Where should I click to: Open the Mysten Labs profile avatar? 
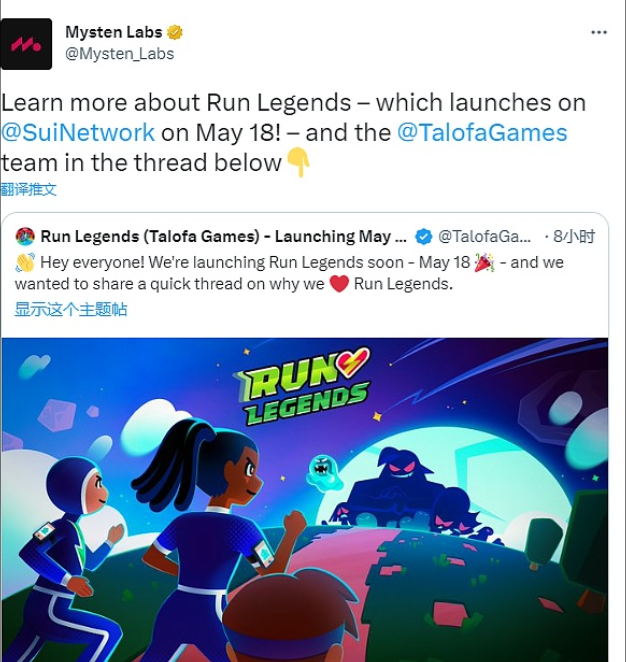(x=26, y=44)
